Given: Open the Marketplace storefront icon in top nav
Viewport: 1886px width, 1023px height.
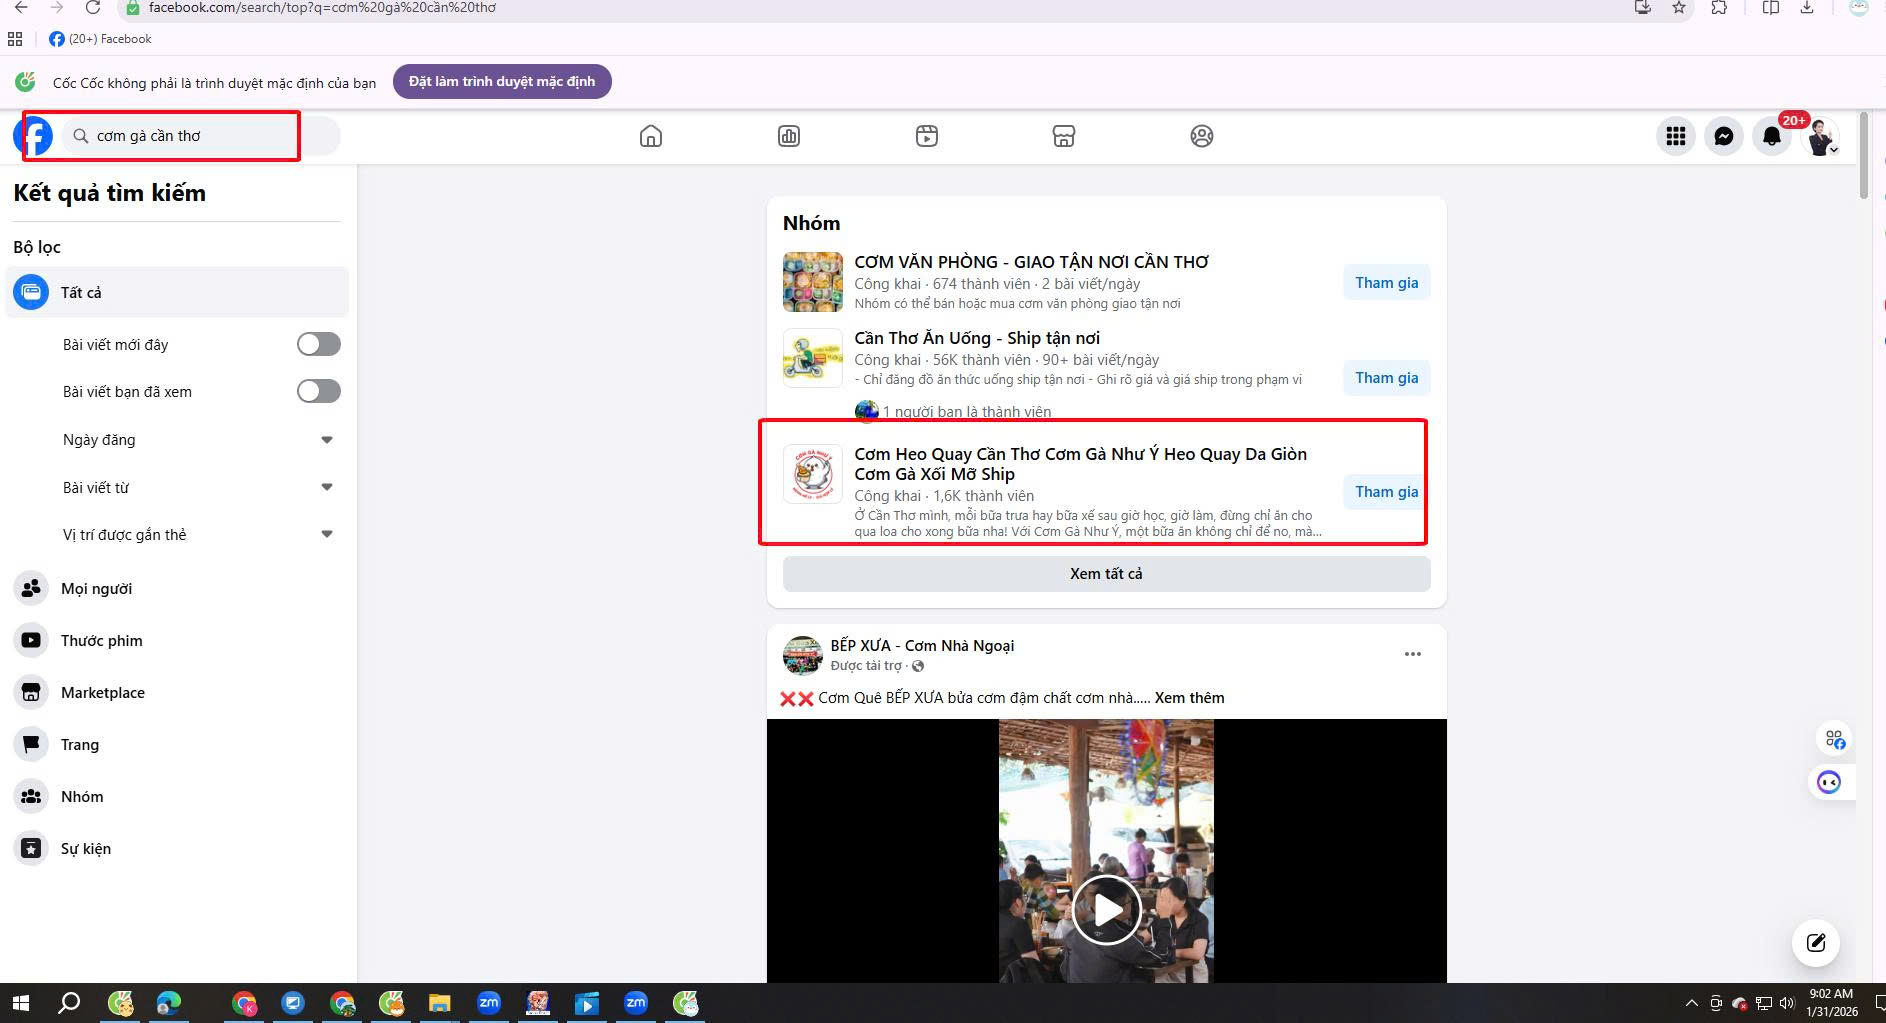Looking at the screenshot, I should [1064, 136].
